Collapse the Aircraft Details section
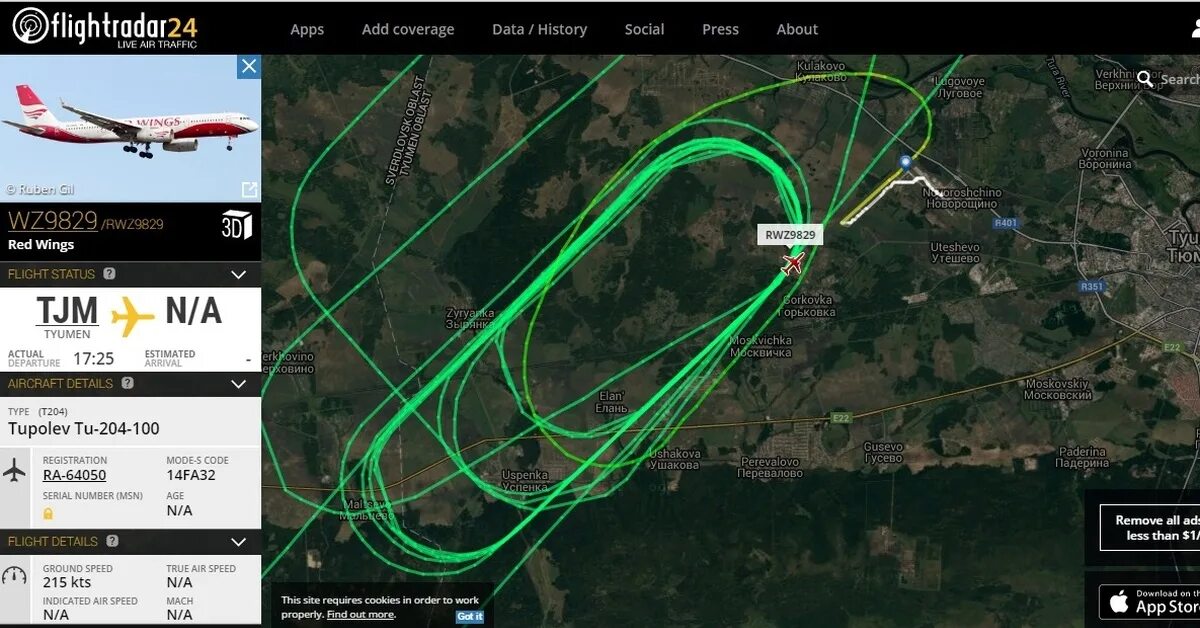The width and height of the screenshot is (1200, 628). 238,383
